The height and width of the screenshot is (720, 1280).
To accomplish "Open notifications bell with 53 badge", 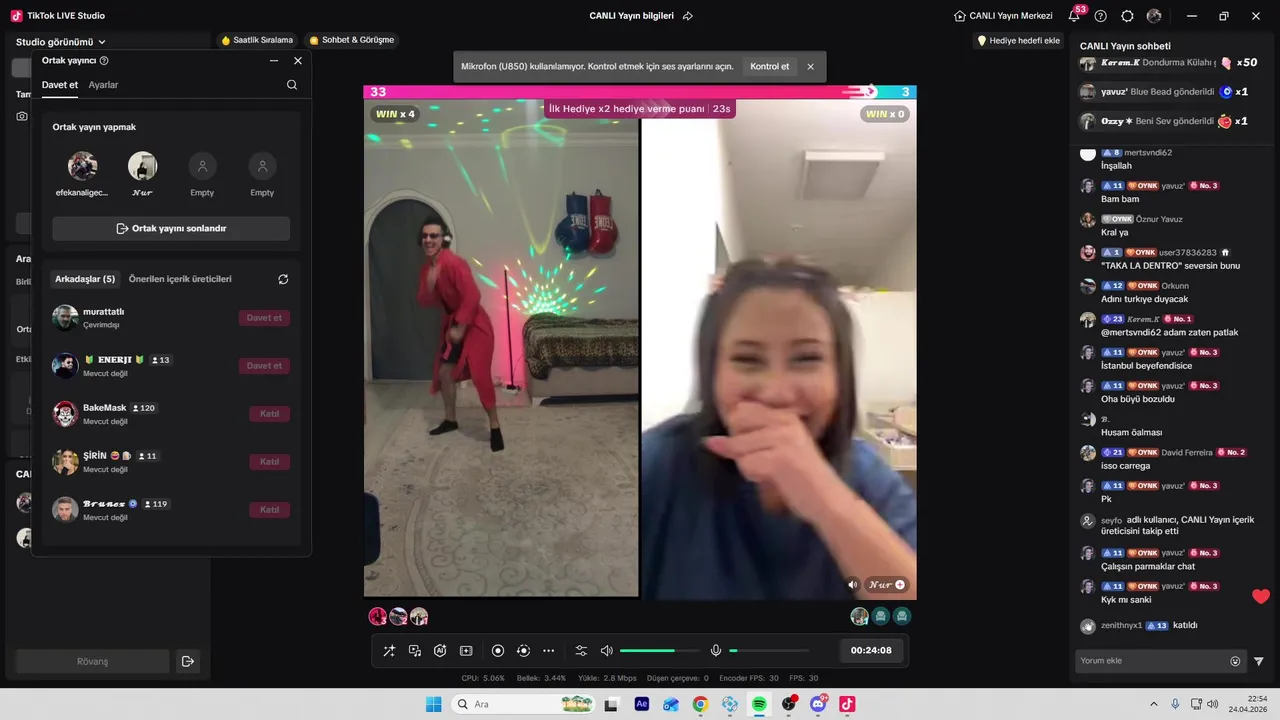I will (x=1075, y=16).
